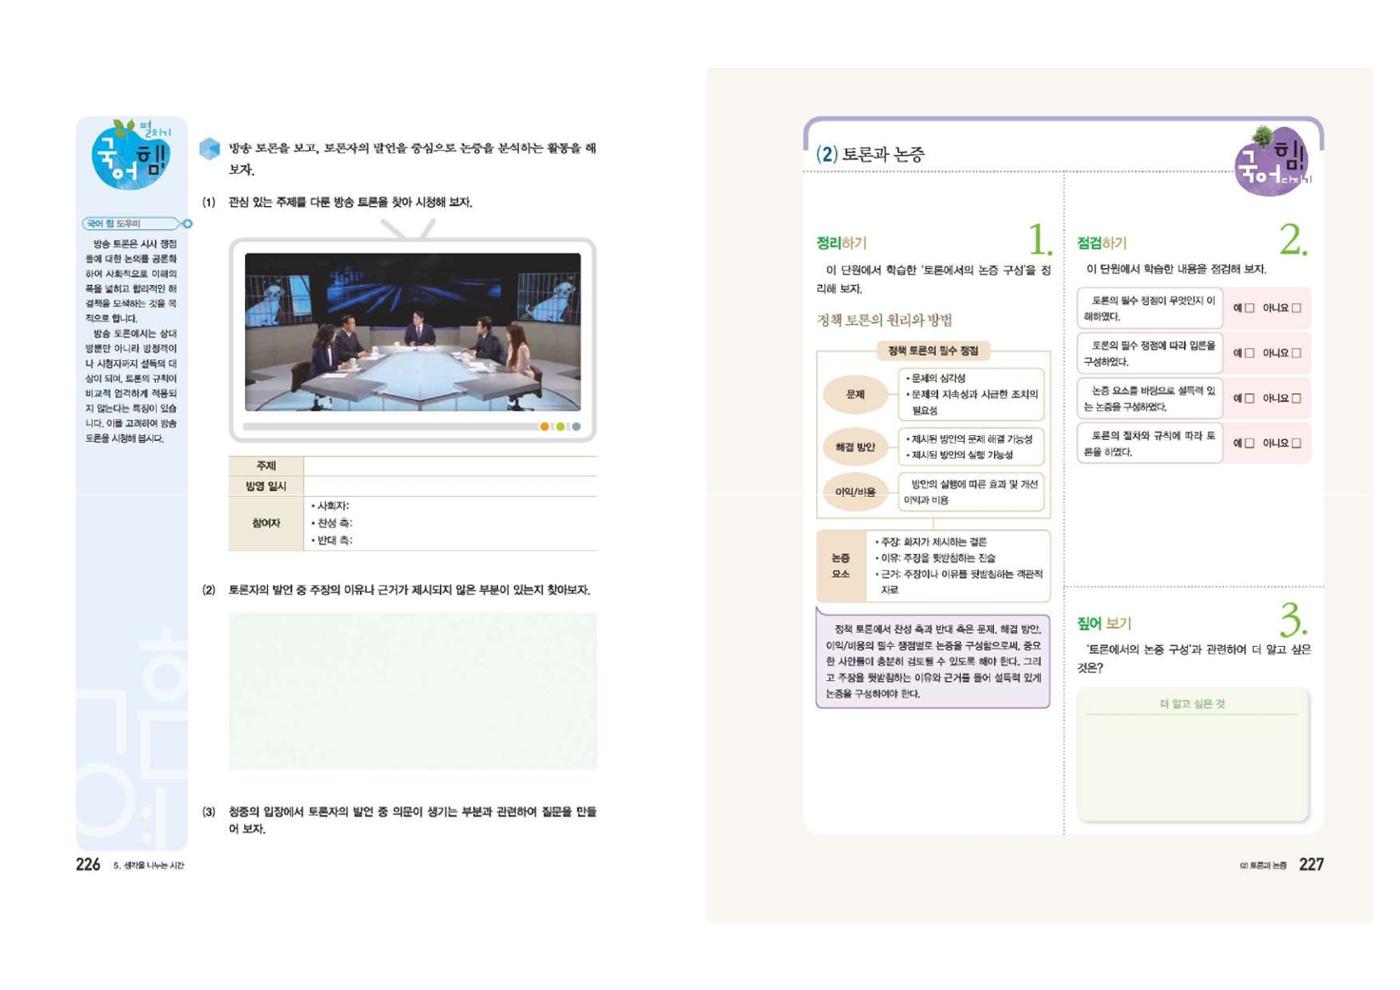
Task: Select the 문제 oval label
Action: 855,394
